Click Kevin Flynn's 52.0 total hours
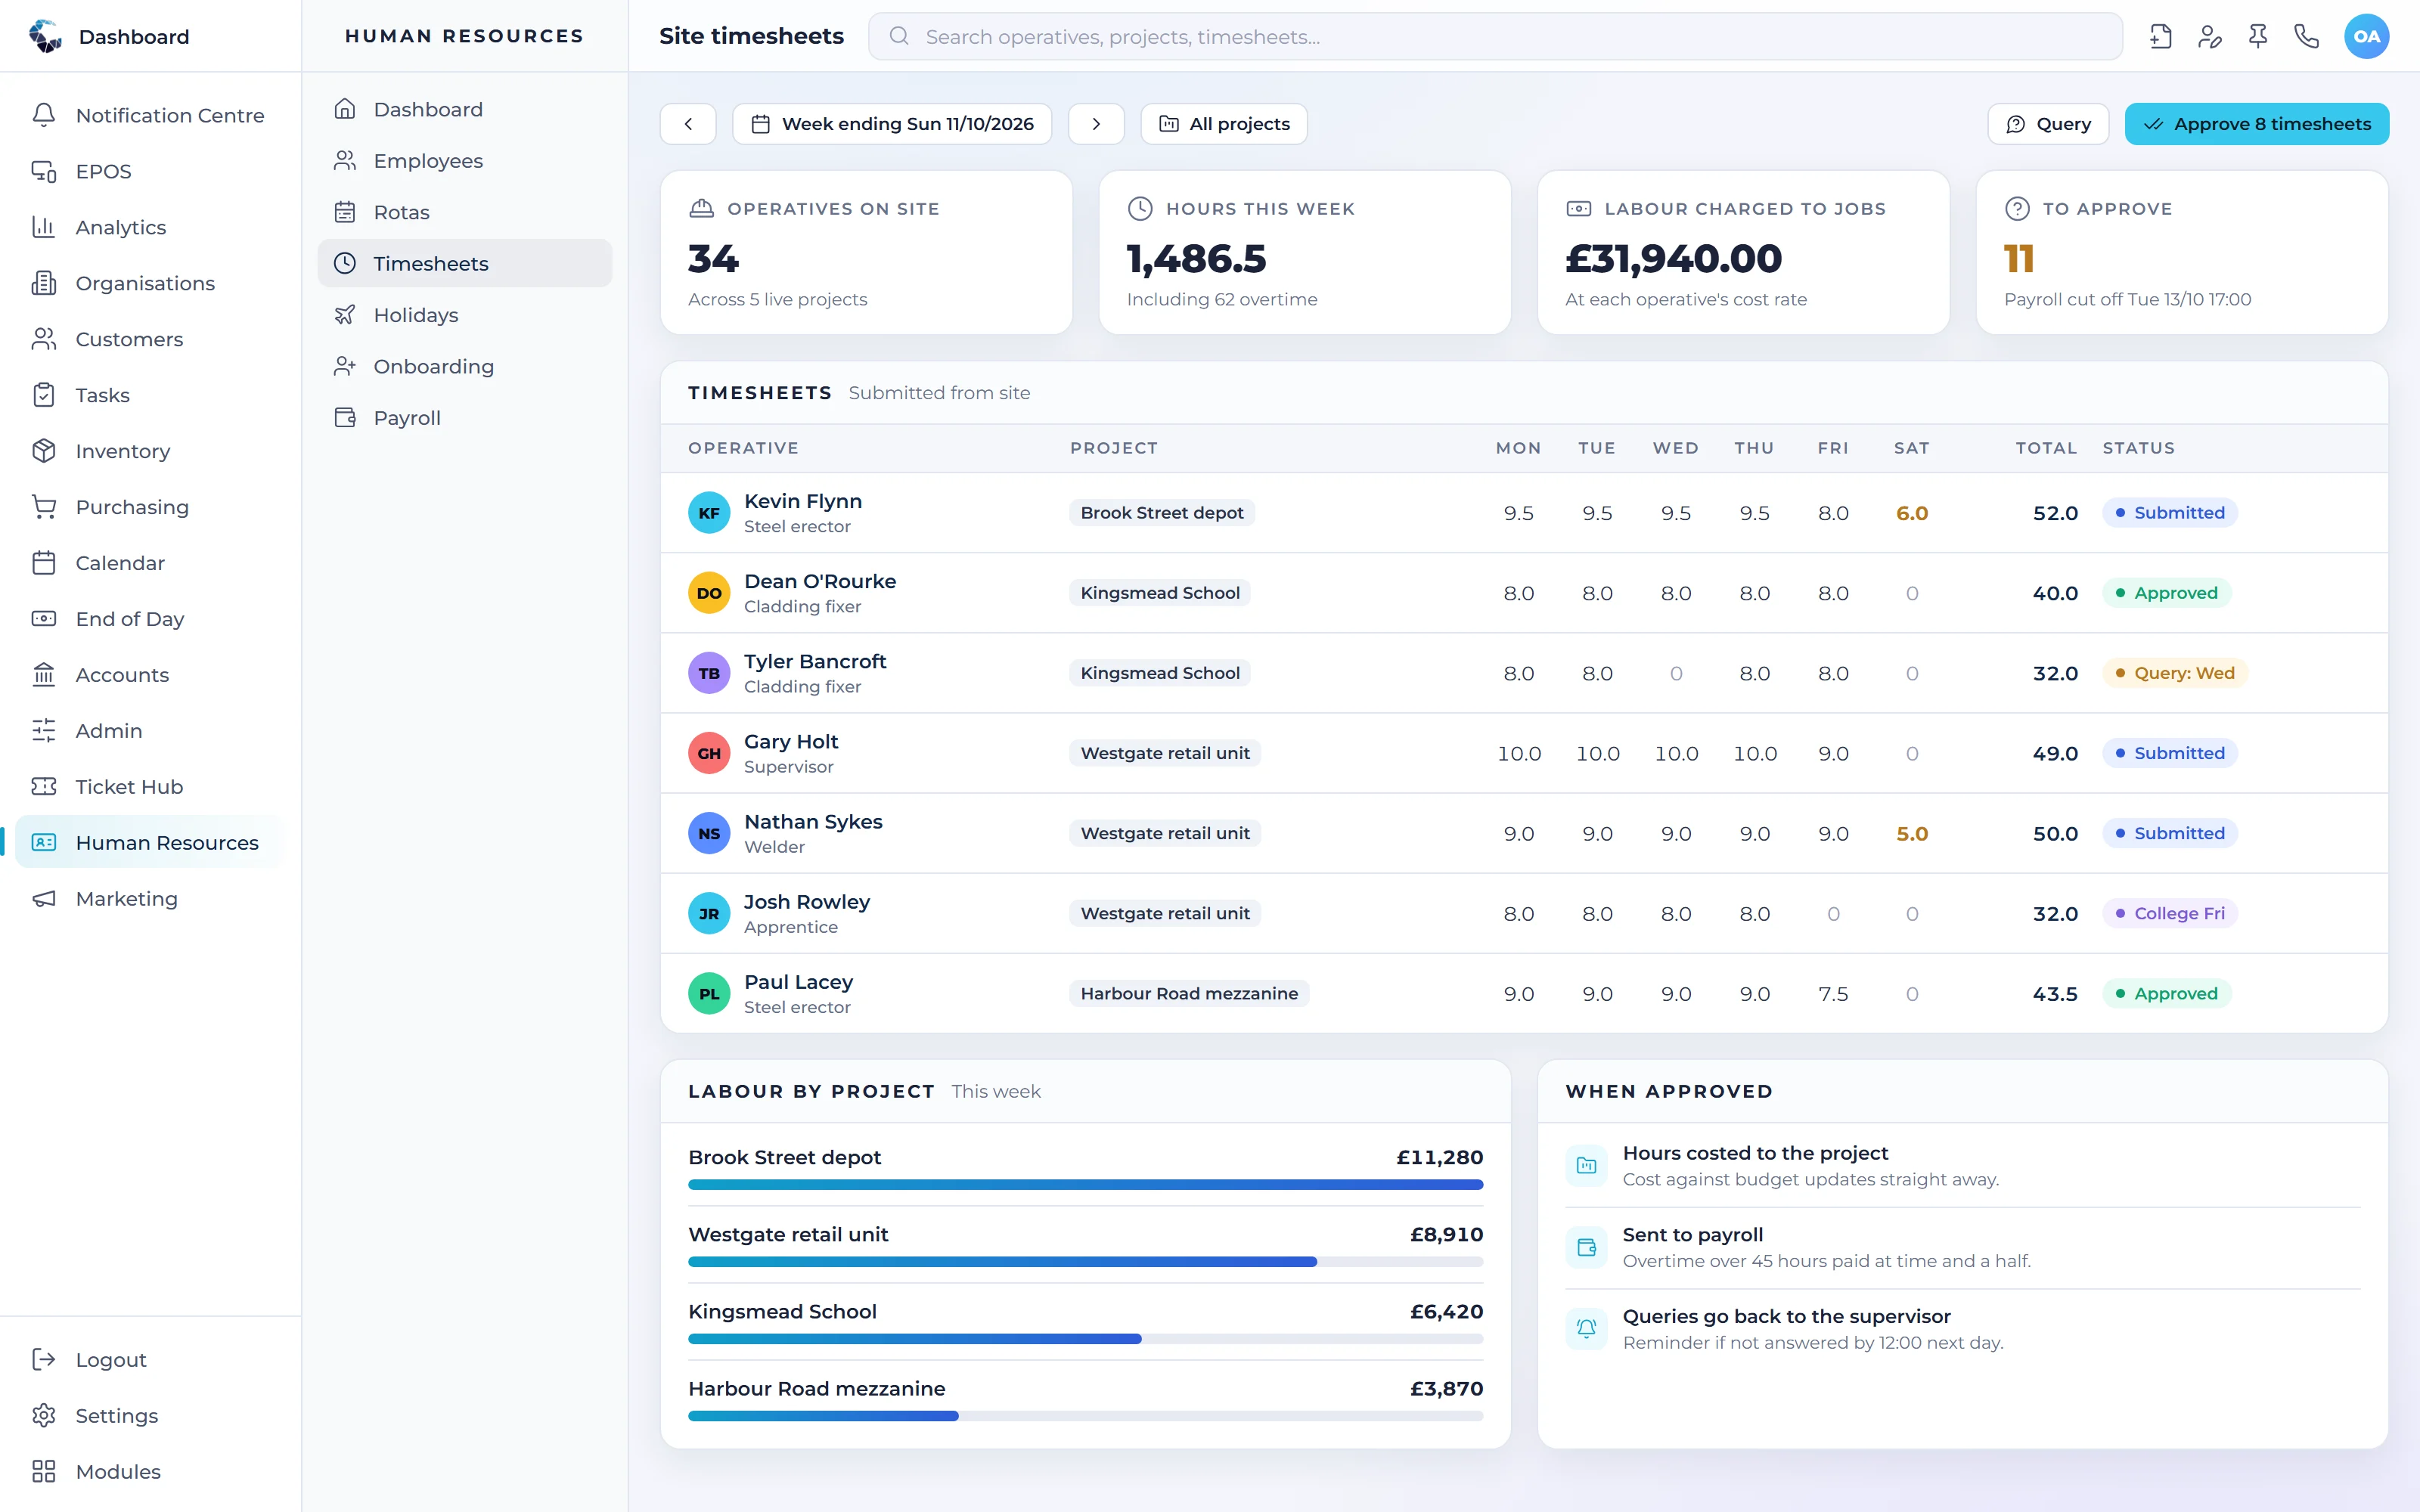This screenshot has width=2420, height=1512. [x=2055, y=513]
